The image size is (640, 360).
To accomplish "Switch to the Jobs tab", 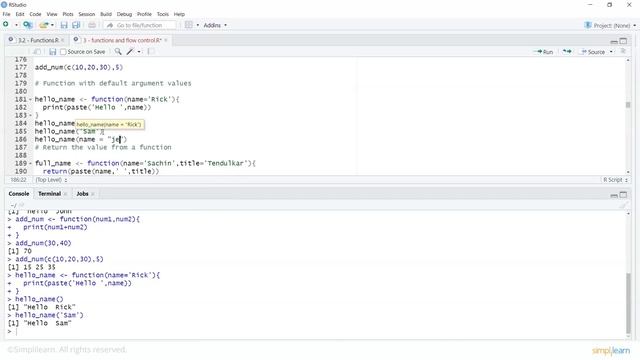I will (82, 193).
